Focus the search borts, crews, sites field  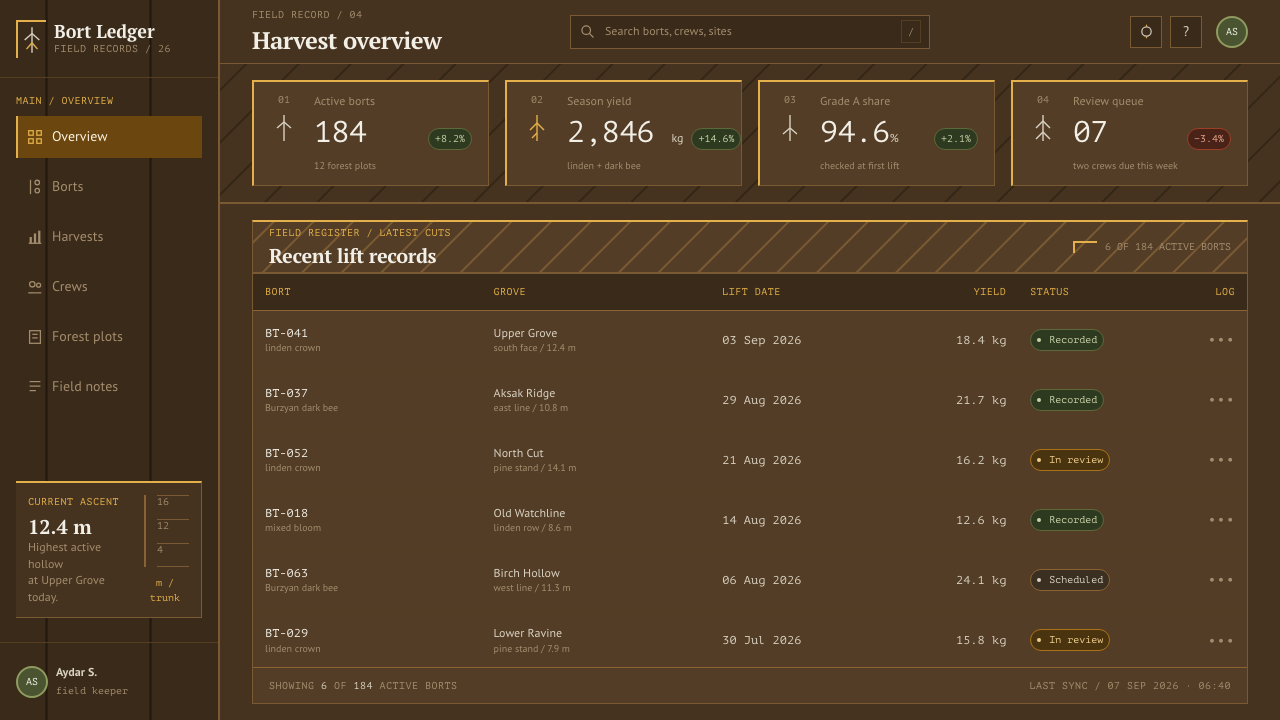pyautogui.click(x=750, y=32)
